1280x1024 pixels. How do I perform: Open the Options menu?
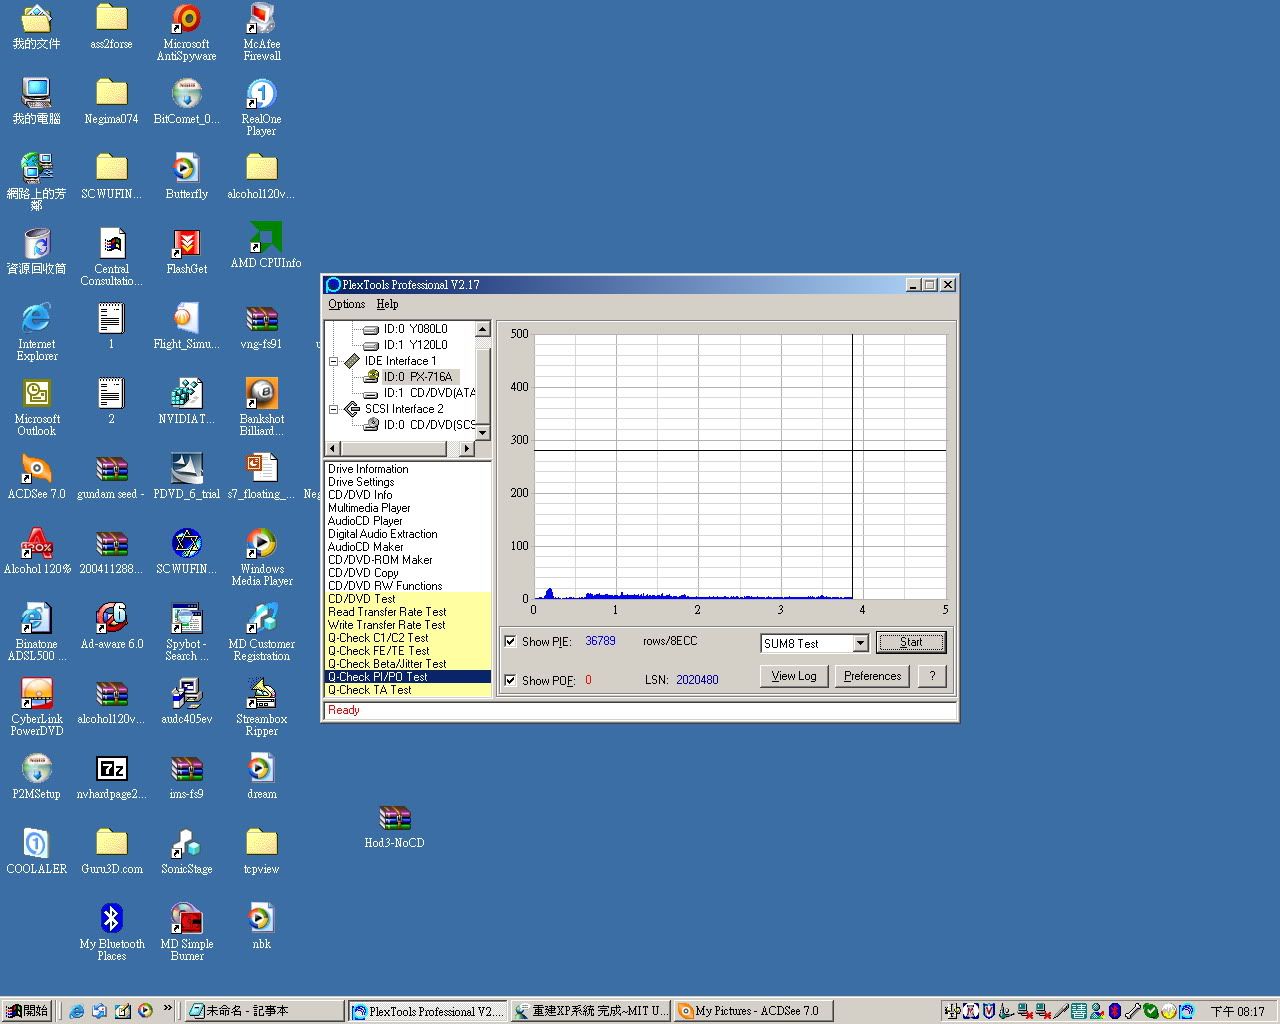click(347, 304)
